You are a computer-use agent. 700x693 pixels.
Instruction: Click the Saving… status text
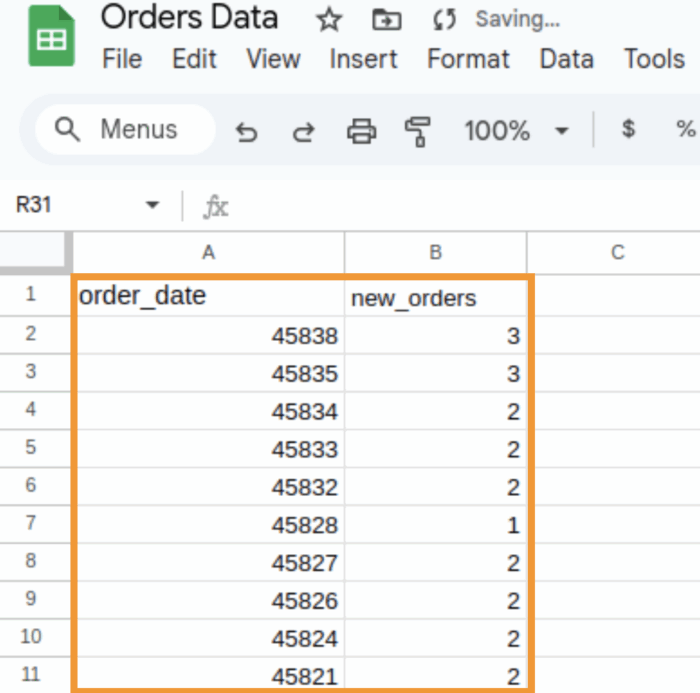517,20
